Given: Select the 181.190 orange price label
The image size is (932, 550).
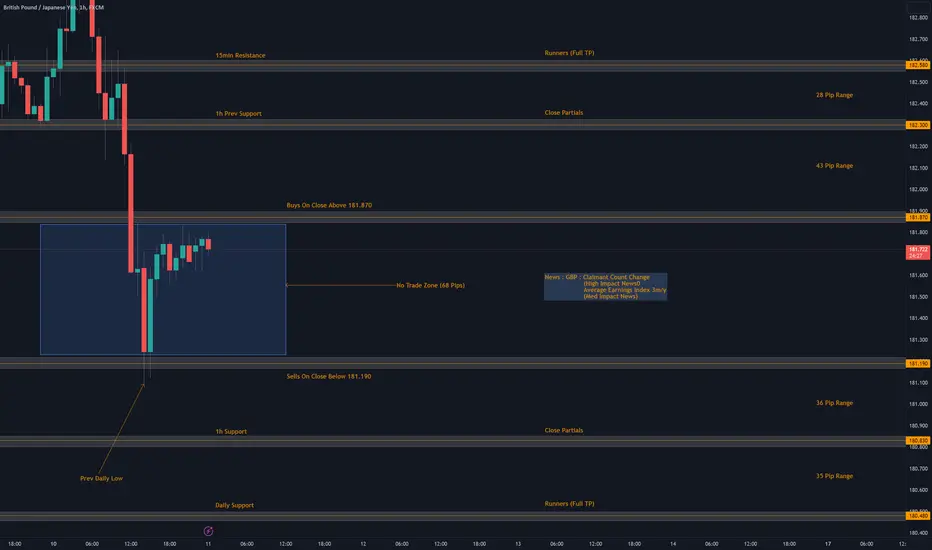Looking at the screenshot, I should [918, 363].
